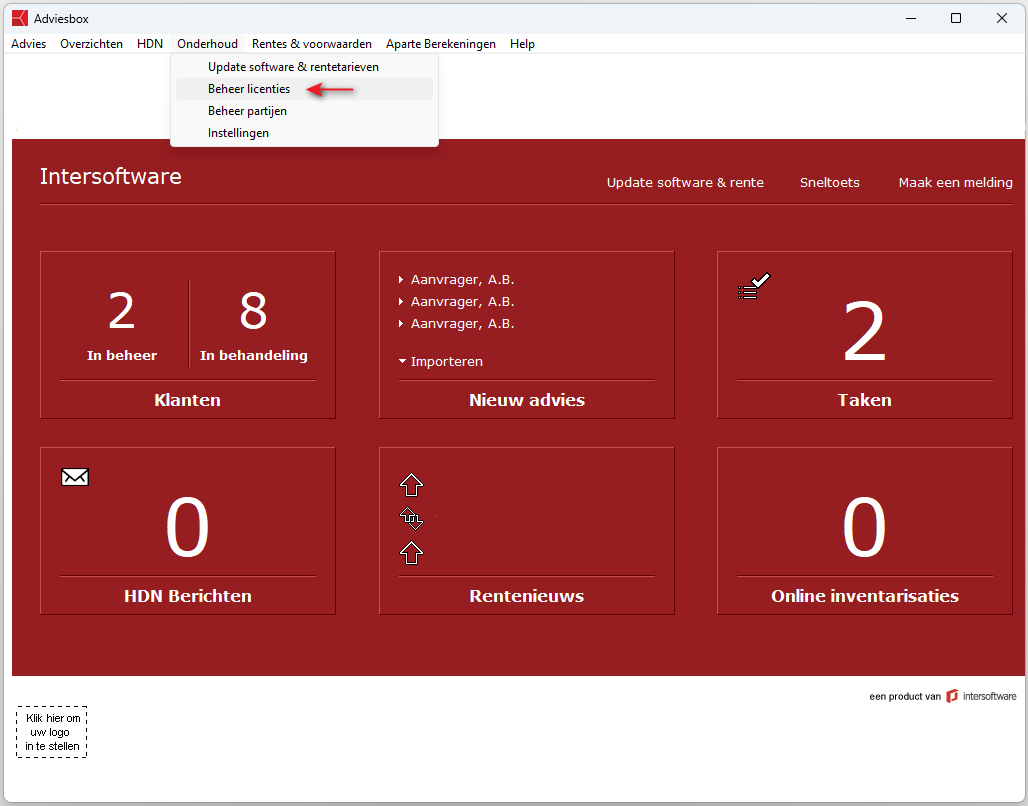Click the Online inventarisaties tile label

pos(865,596)
